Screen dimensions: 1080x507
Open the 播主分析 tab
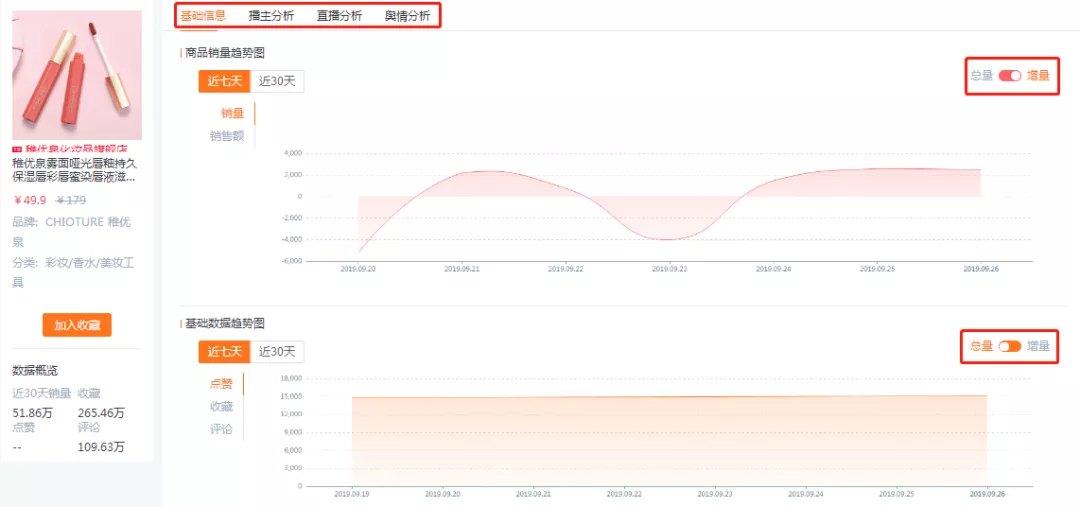[x=271, y=16]
